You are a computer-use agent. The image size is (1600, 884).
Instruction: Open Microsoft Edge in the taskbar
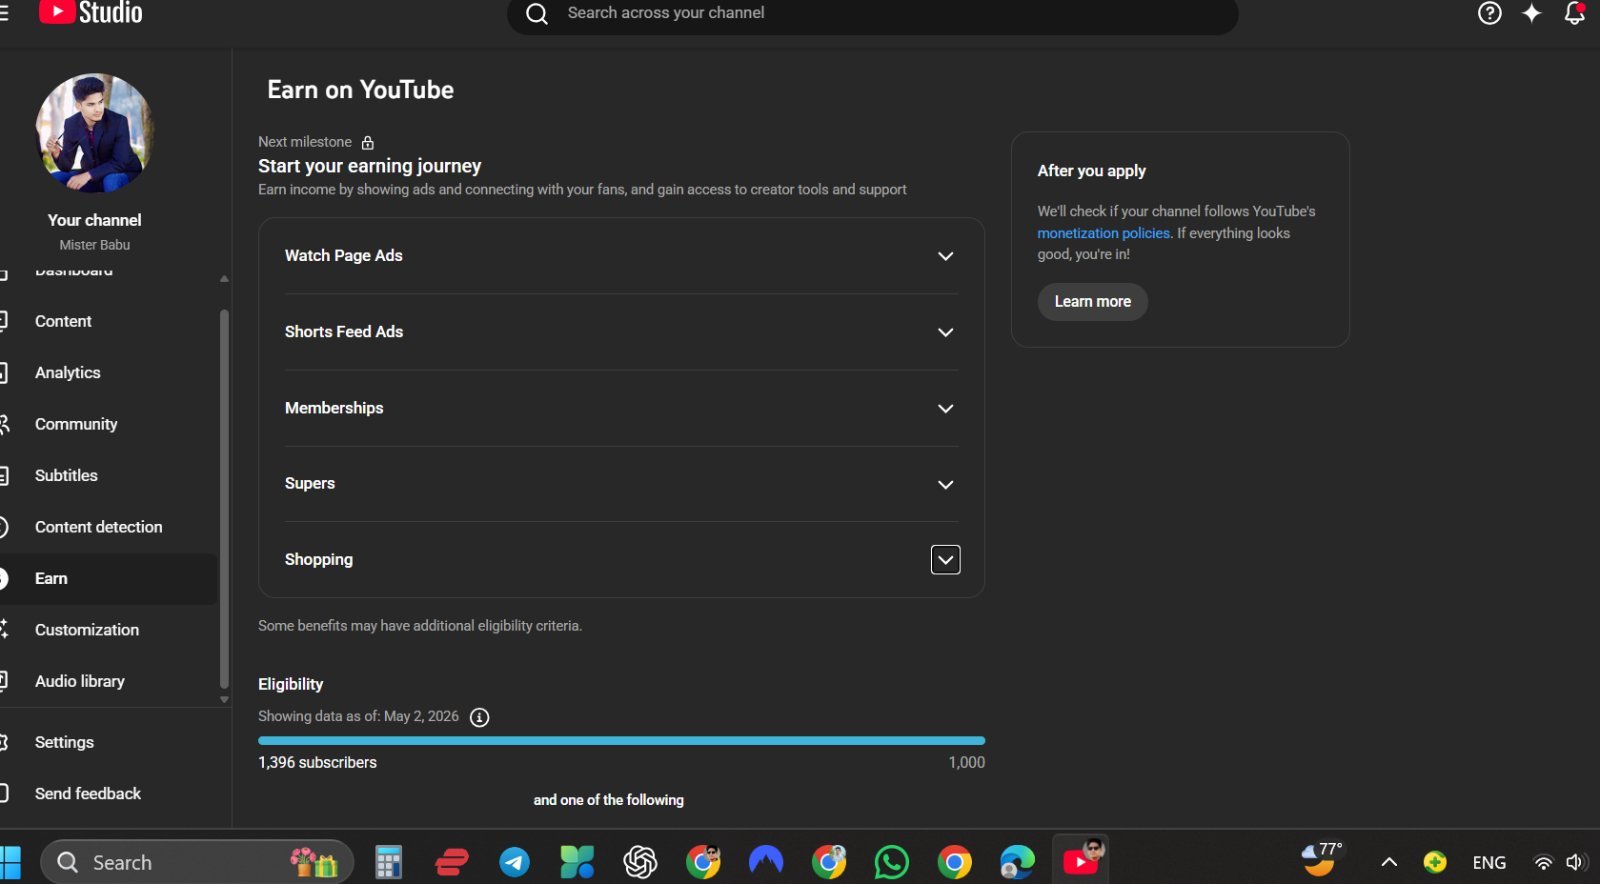coord(1017,861)
